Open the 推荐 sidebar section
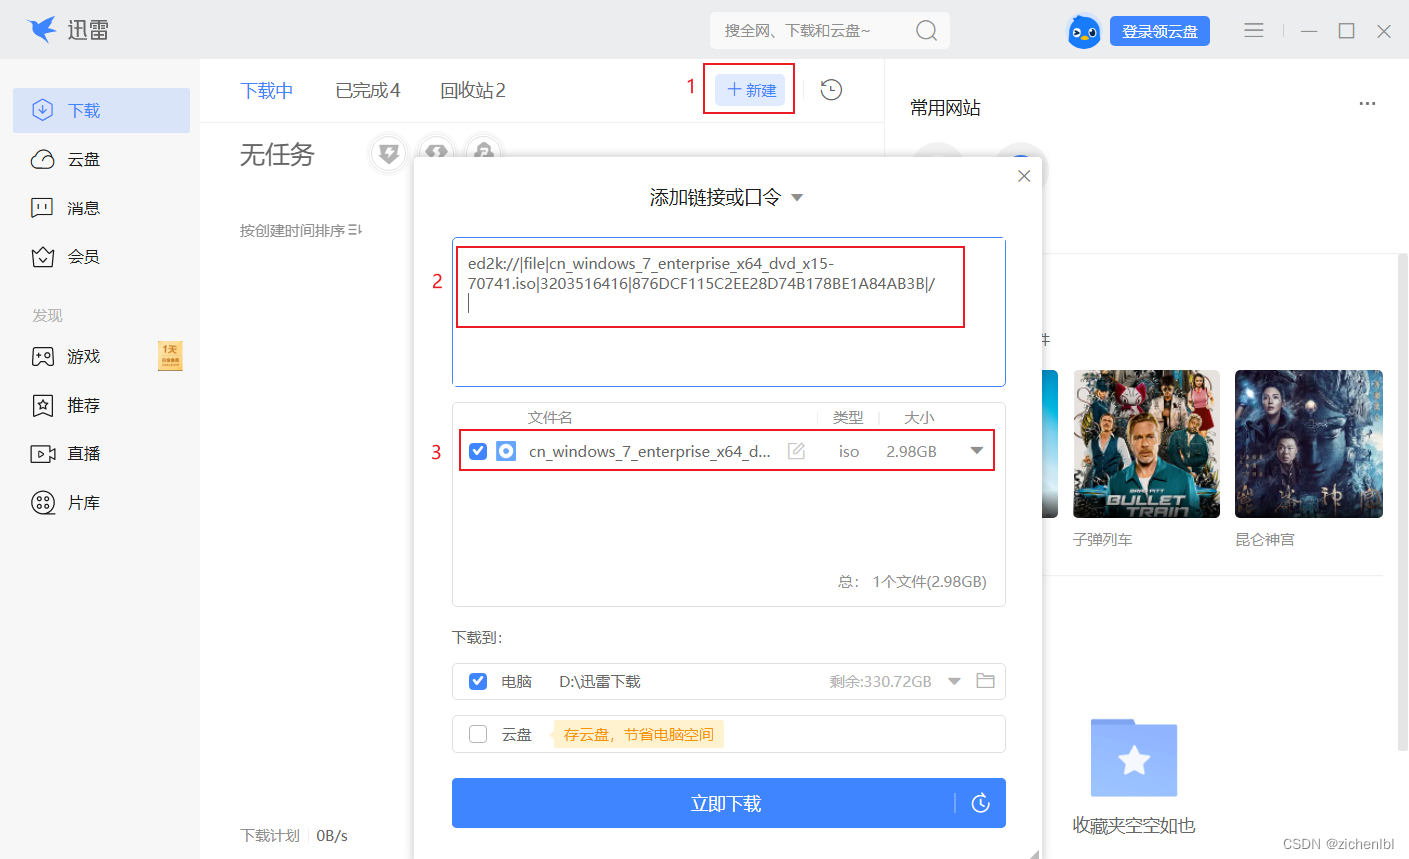 click(x=101, y=405)
